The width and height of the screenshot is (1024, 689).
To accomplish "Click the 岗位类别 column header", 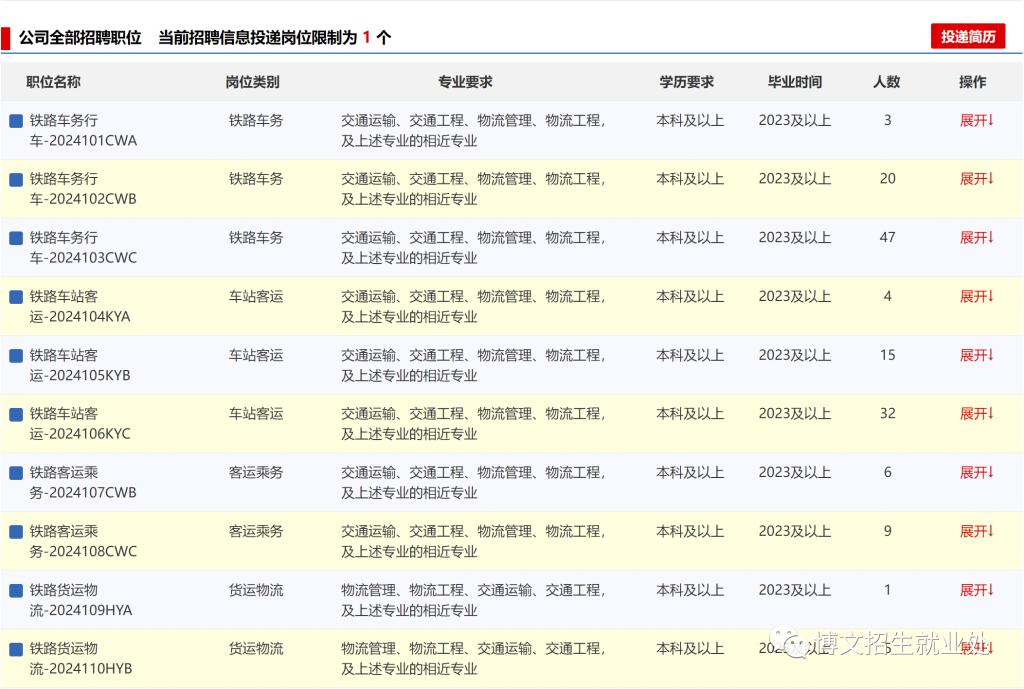I will click(x=252, y=82).
